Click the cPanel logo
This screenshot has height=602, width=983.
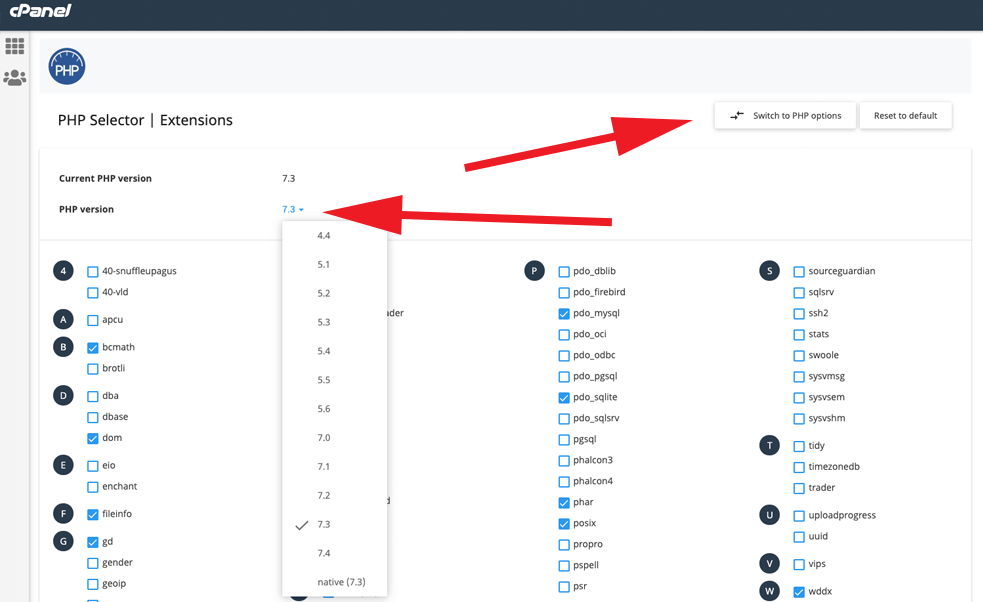[x=41, y=11]
